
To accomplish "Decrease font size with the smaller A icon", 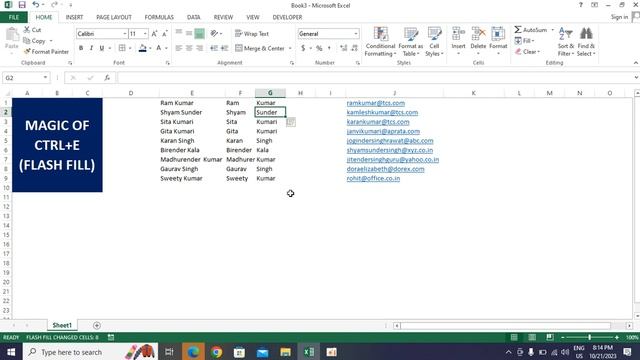I will click(x=164, y=34).
